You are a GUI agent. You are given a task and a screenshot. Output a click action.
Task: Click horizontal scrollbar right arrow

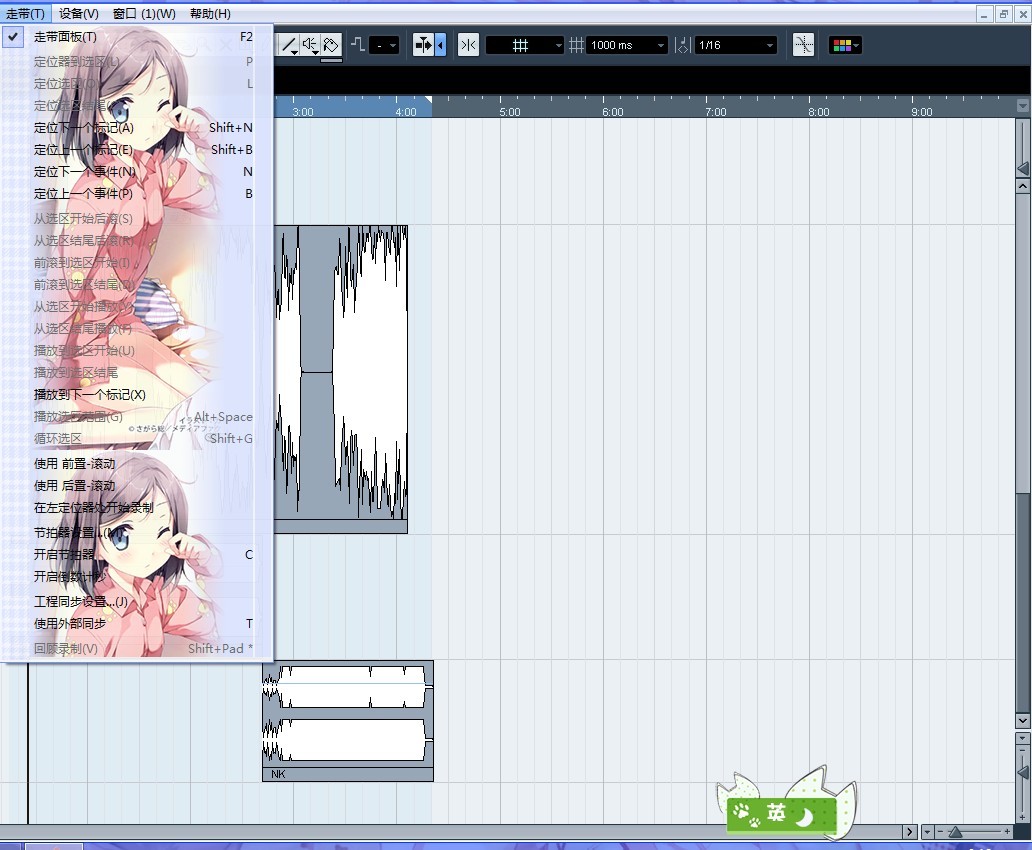(910, 832)
